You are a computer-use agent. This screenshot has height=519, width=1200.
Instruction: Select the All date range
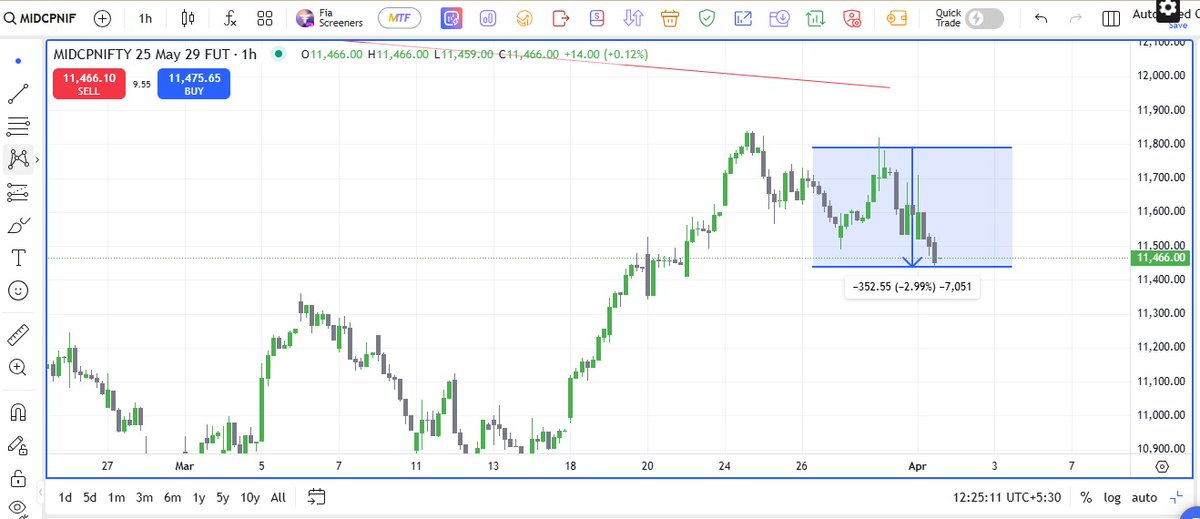278,497
